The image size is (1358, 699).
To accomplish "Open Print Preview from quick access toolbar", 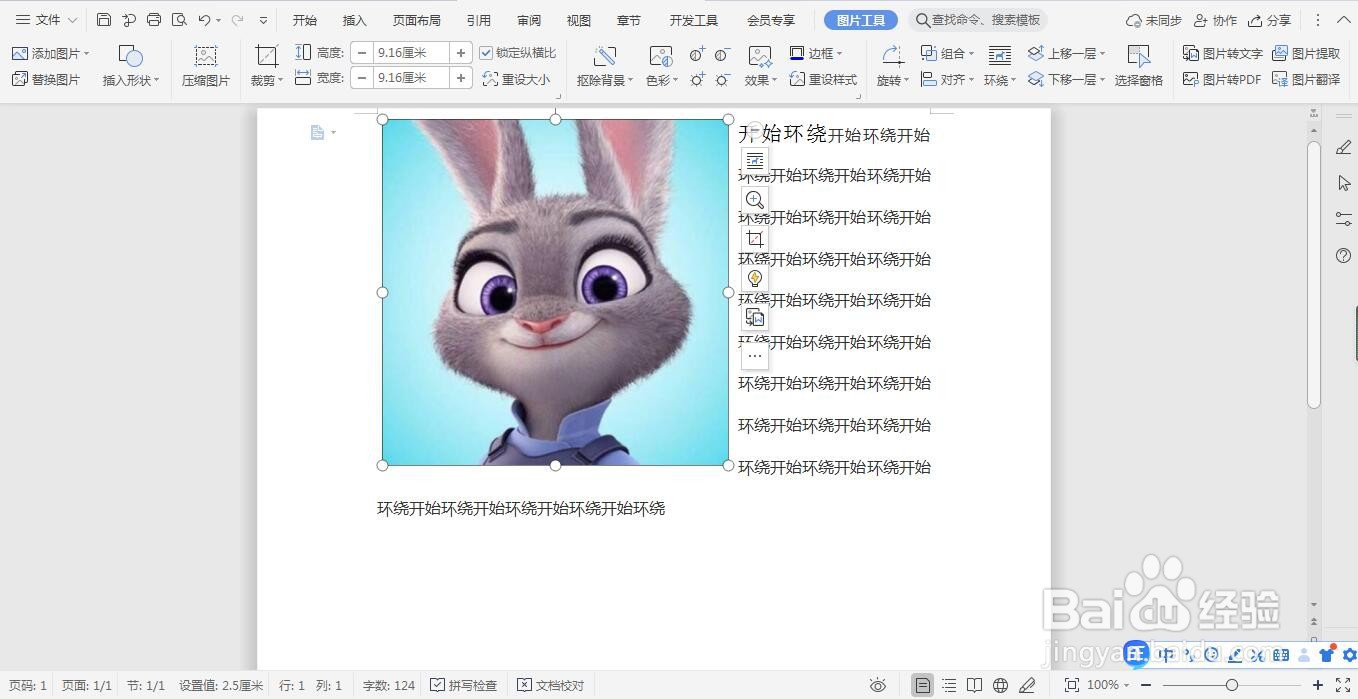I will (x=179, y=20).
